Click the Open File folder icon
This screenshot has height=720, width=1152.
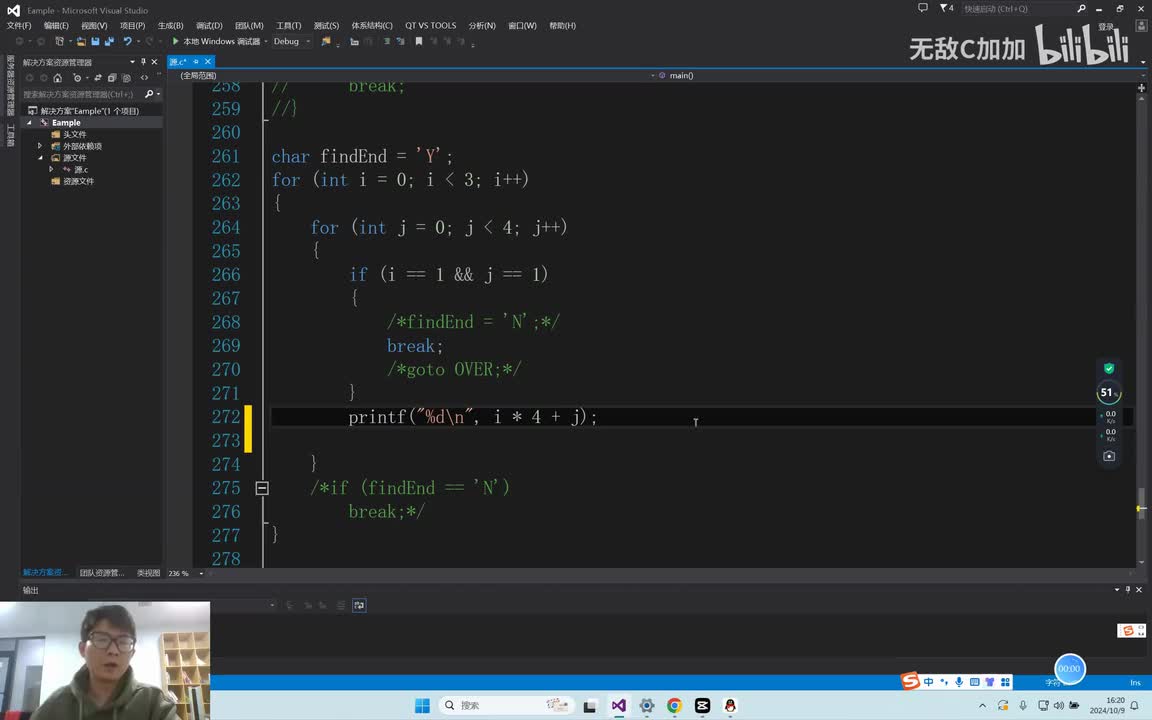(x=81, y=41)
